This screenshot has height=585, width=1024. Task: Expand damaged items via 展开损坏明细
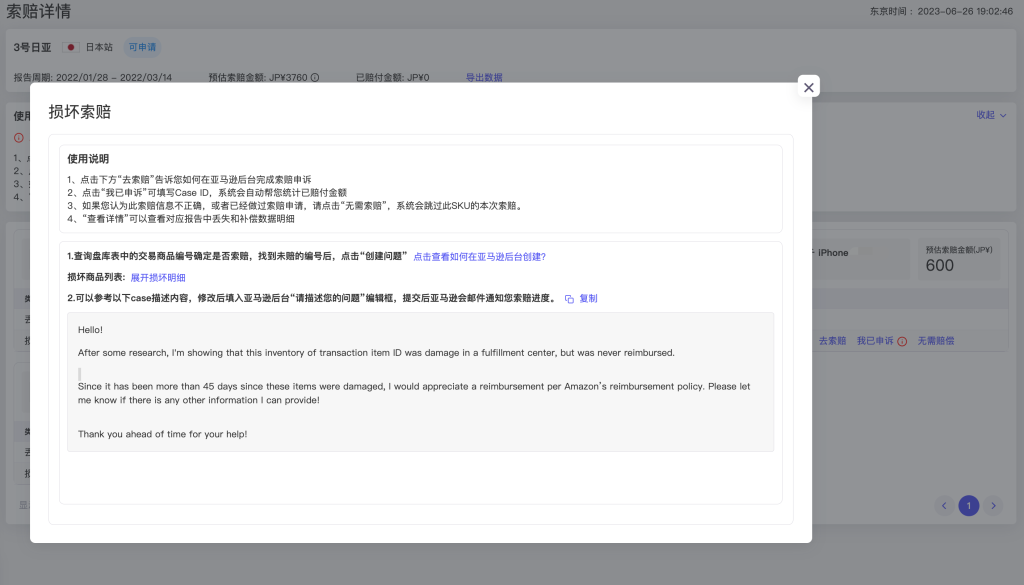158,277
